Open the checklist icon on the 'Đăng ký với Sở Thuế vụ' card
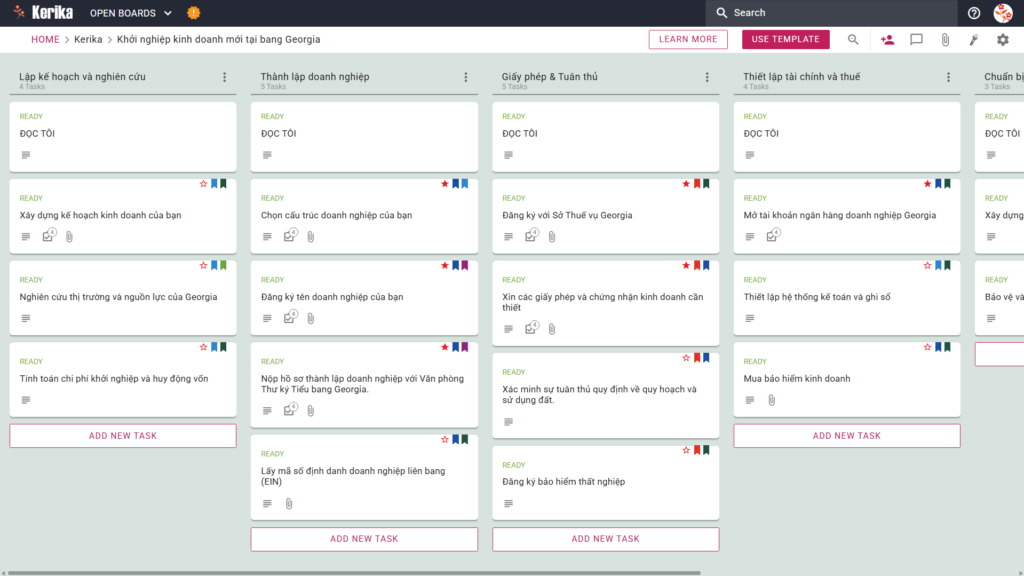The height and width of the screenshot is (576, 1024). pos(532,235)
